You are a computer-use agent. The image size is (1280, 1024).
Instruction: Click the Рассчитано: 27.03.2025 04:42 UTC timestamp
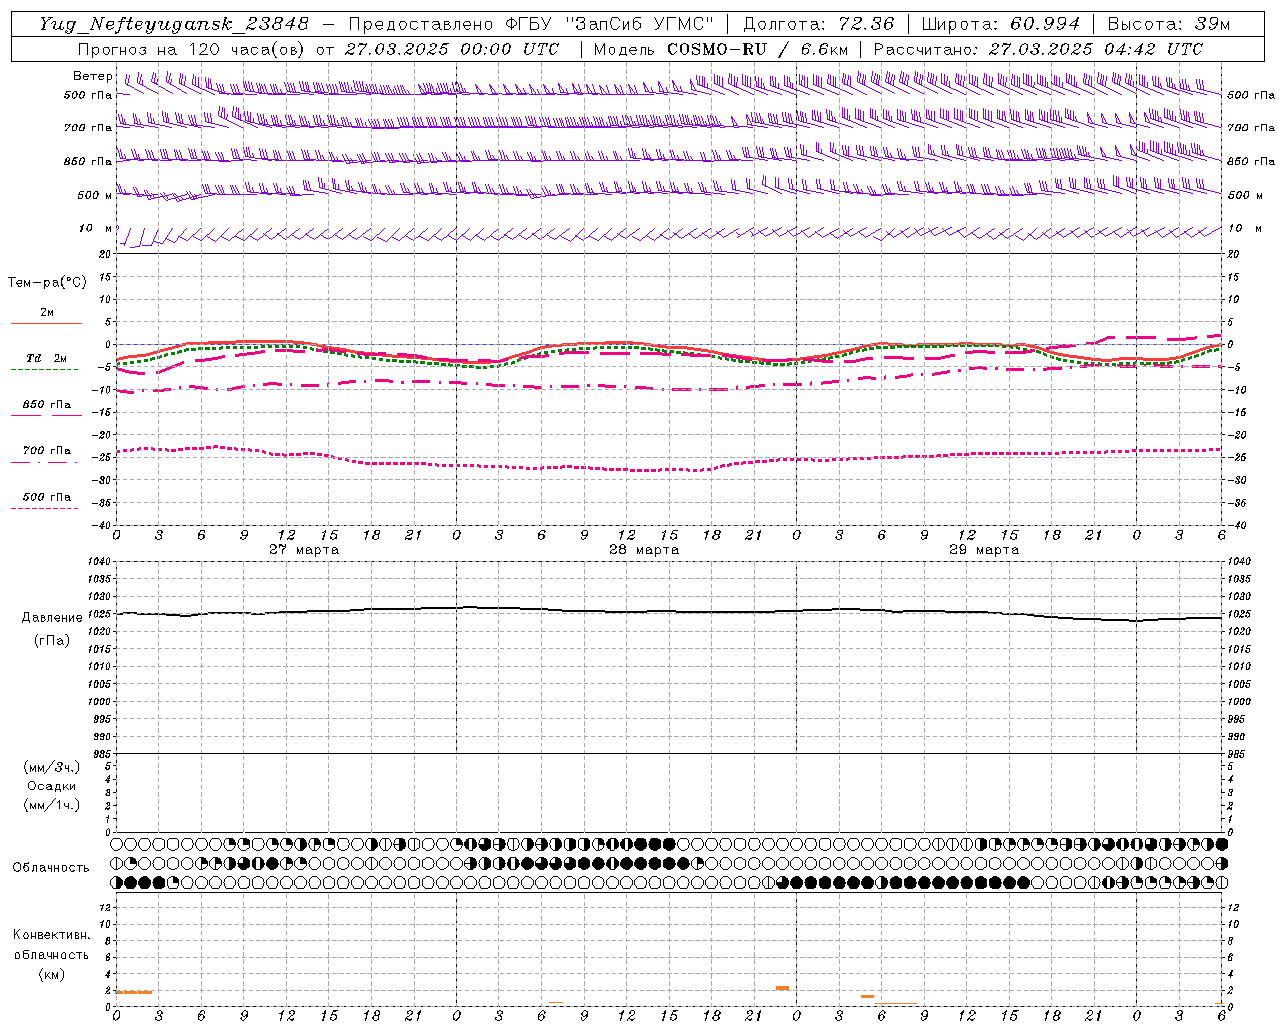(x=1038, y=49)
